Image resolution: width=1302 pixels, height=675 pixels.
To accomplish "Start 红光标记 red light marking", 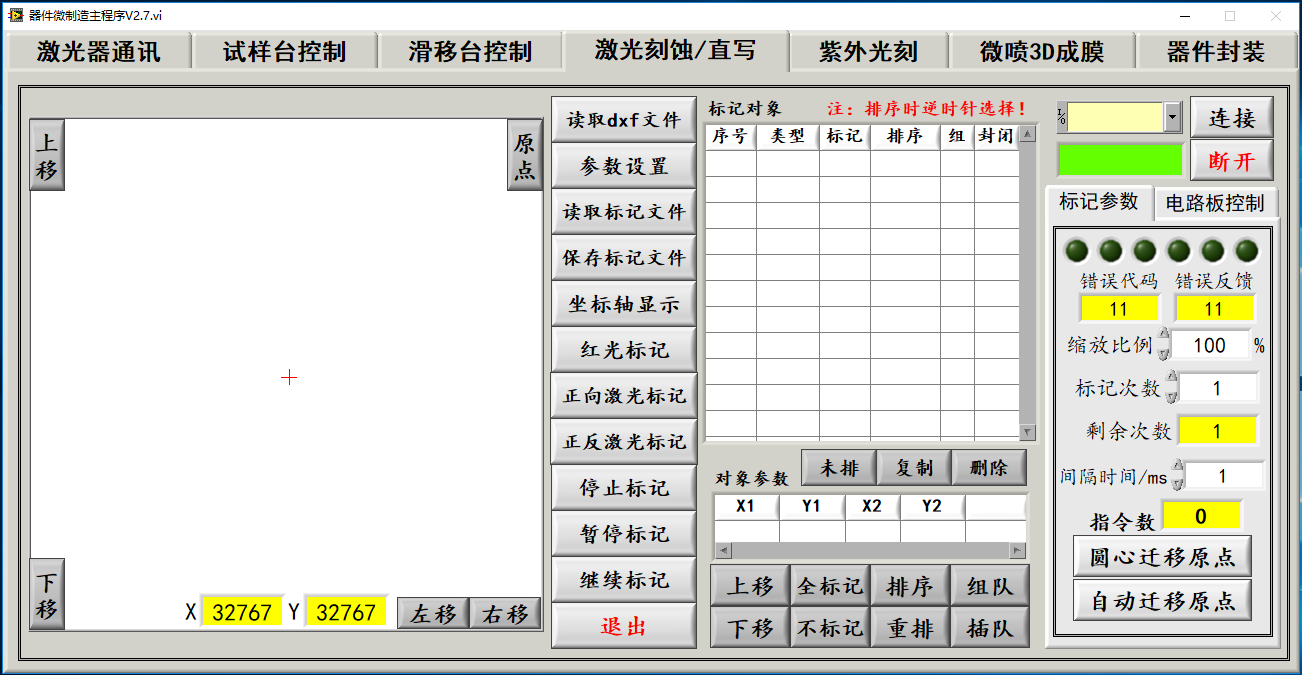I will click(624, 350).
